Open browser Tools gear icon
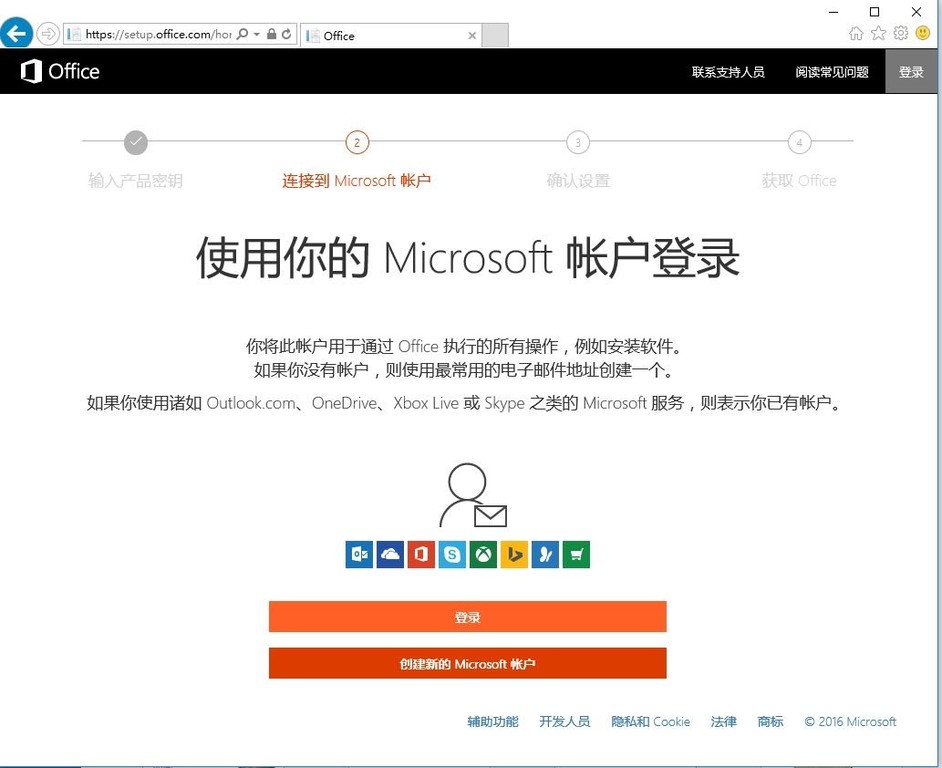The image size is (942, 768). point(901,33)
